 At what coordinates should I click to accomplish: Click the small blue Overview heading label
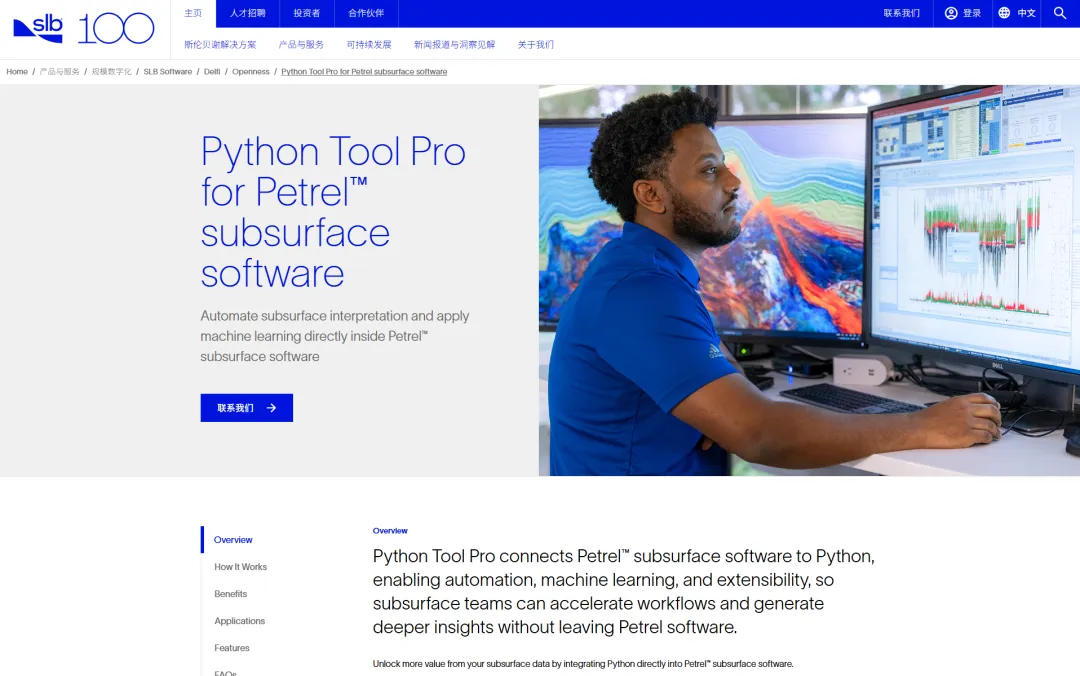pyautogui.click(x=390, y=531)
